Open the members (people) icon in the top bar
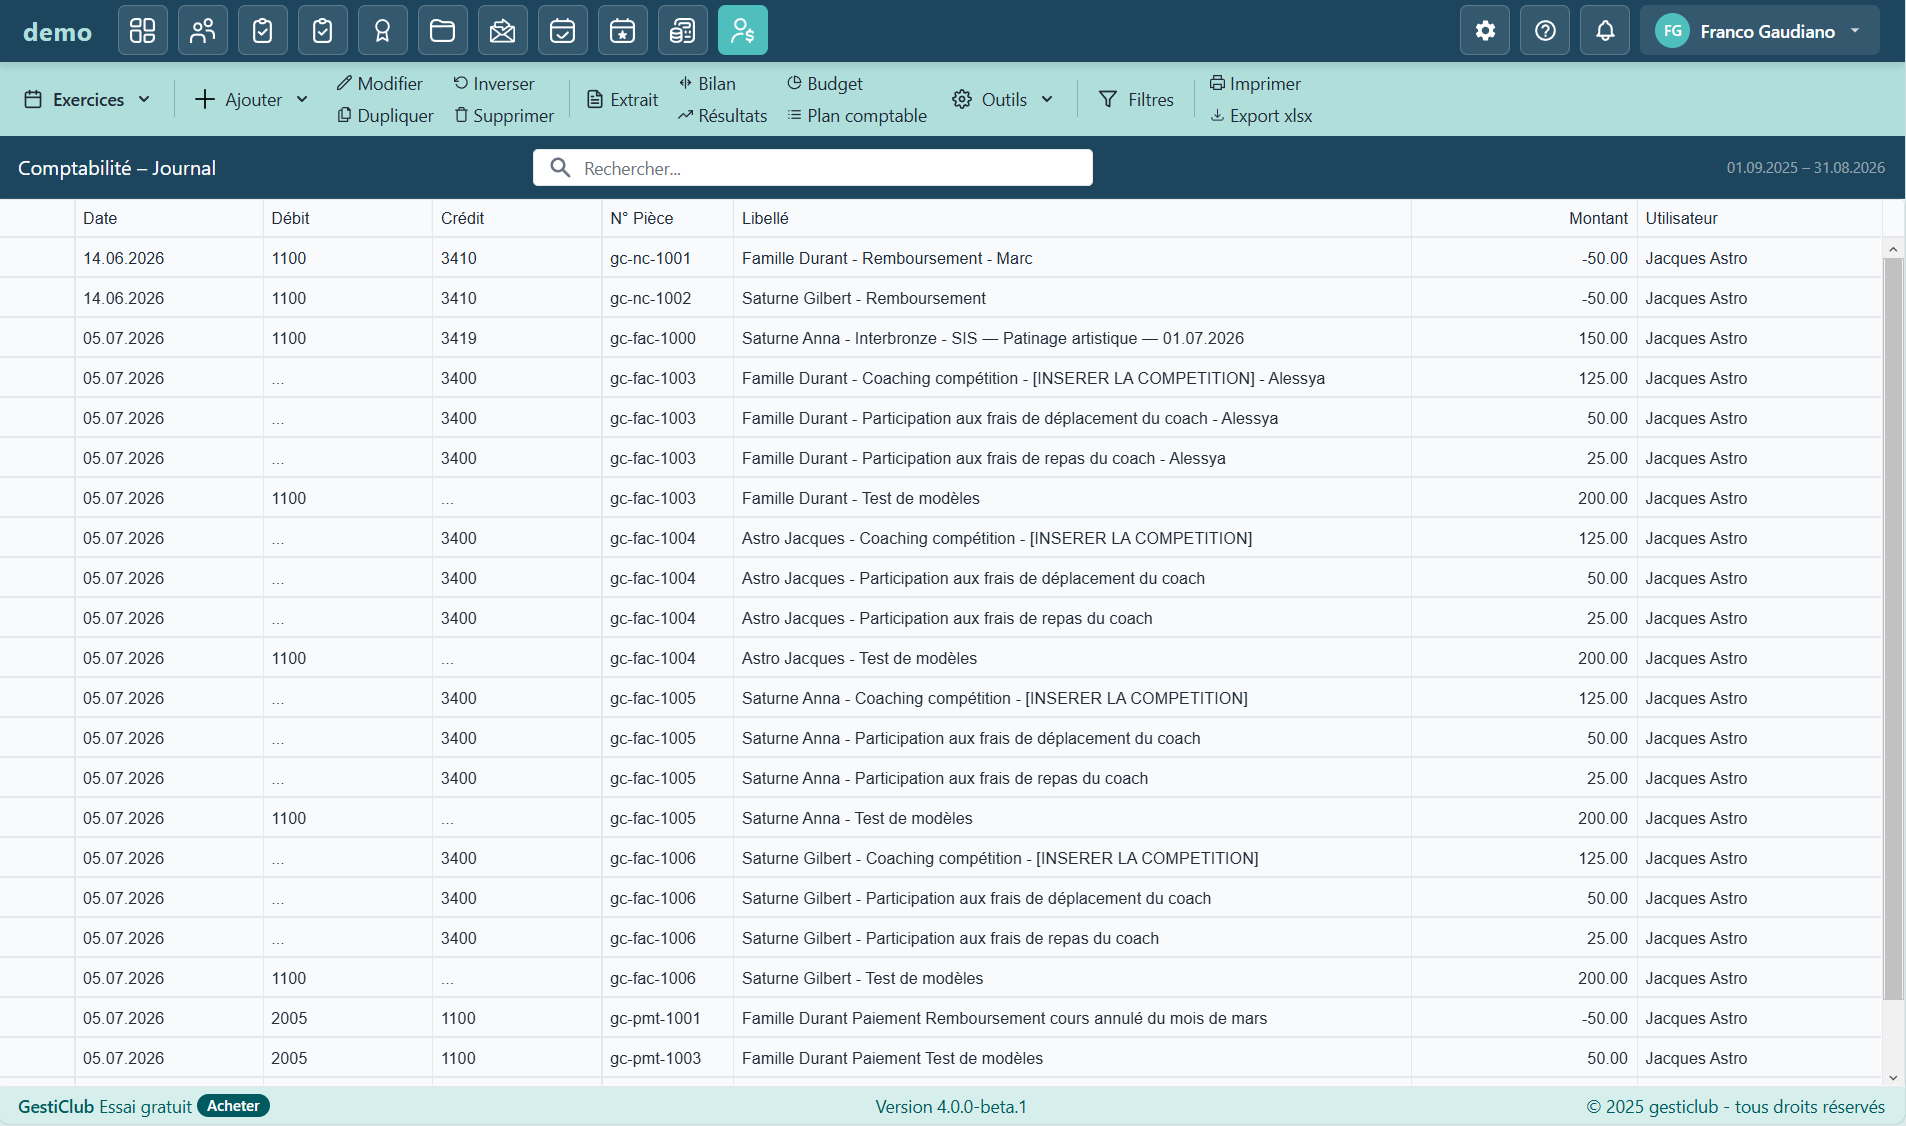The image size is (1906, 1126). 203,30
